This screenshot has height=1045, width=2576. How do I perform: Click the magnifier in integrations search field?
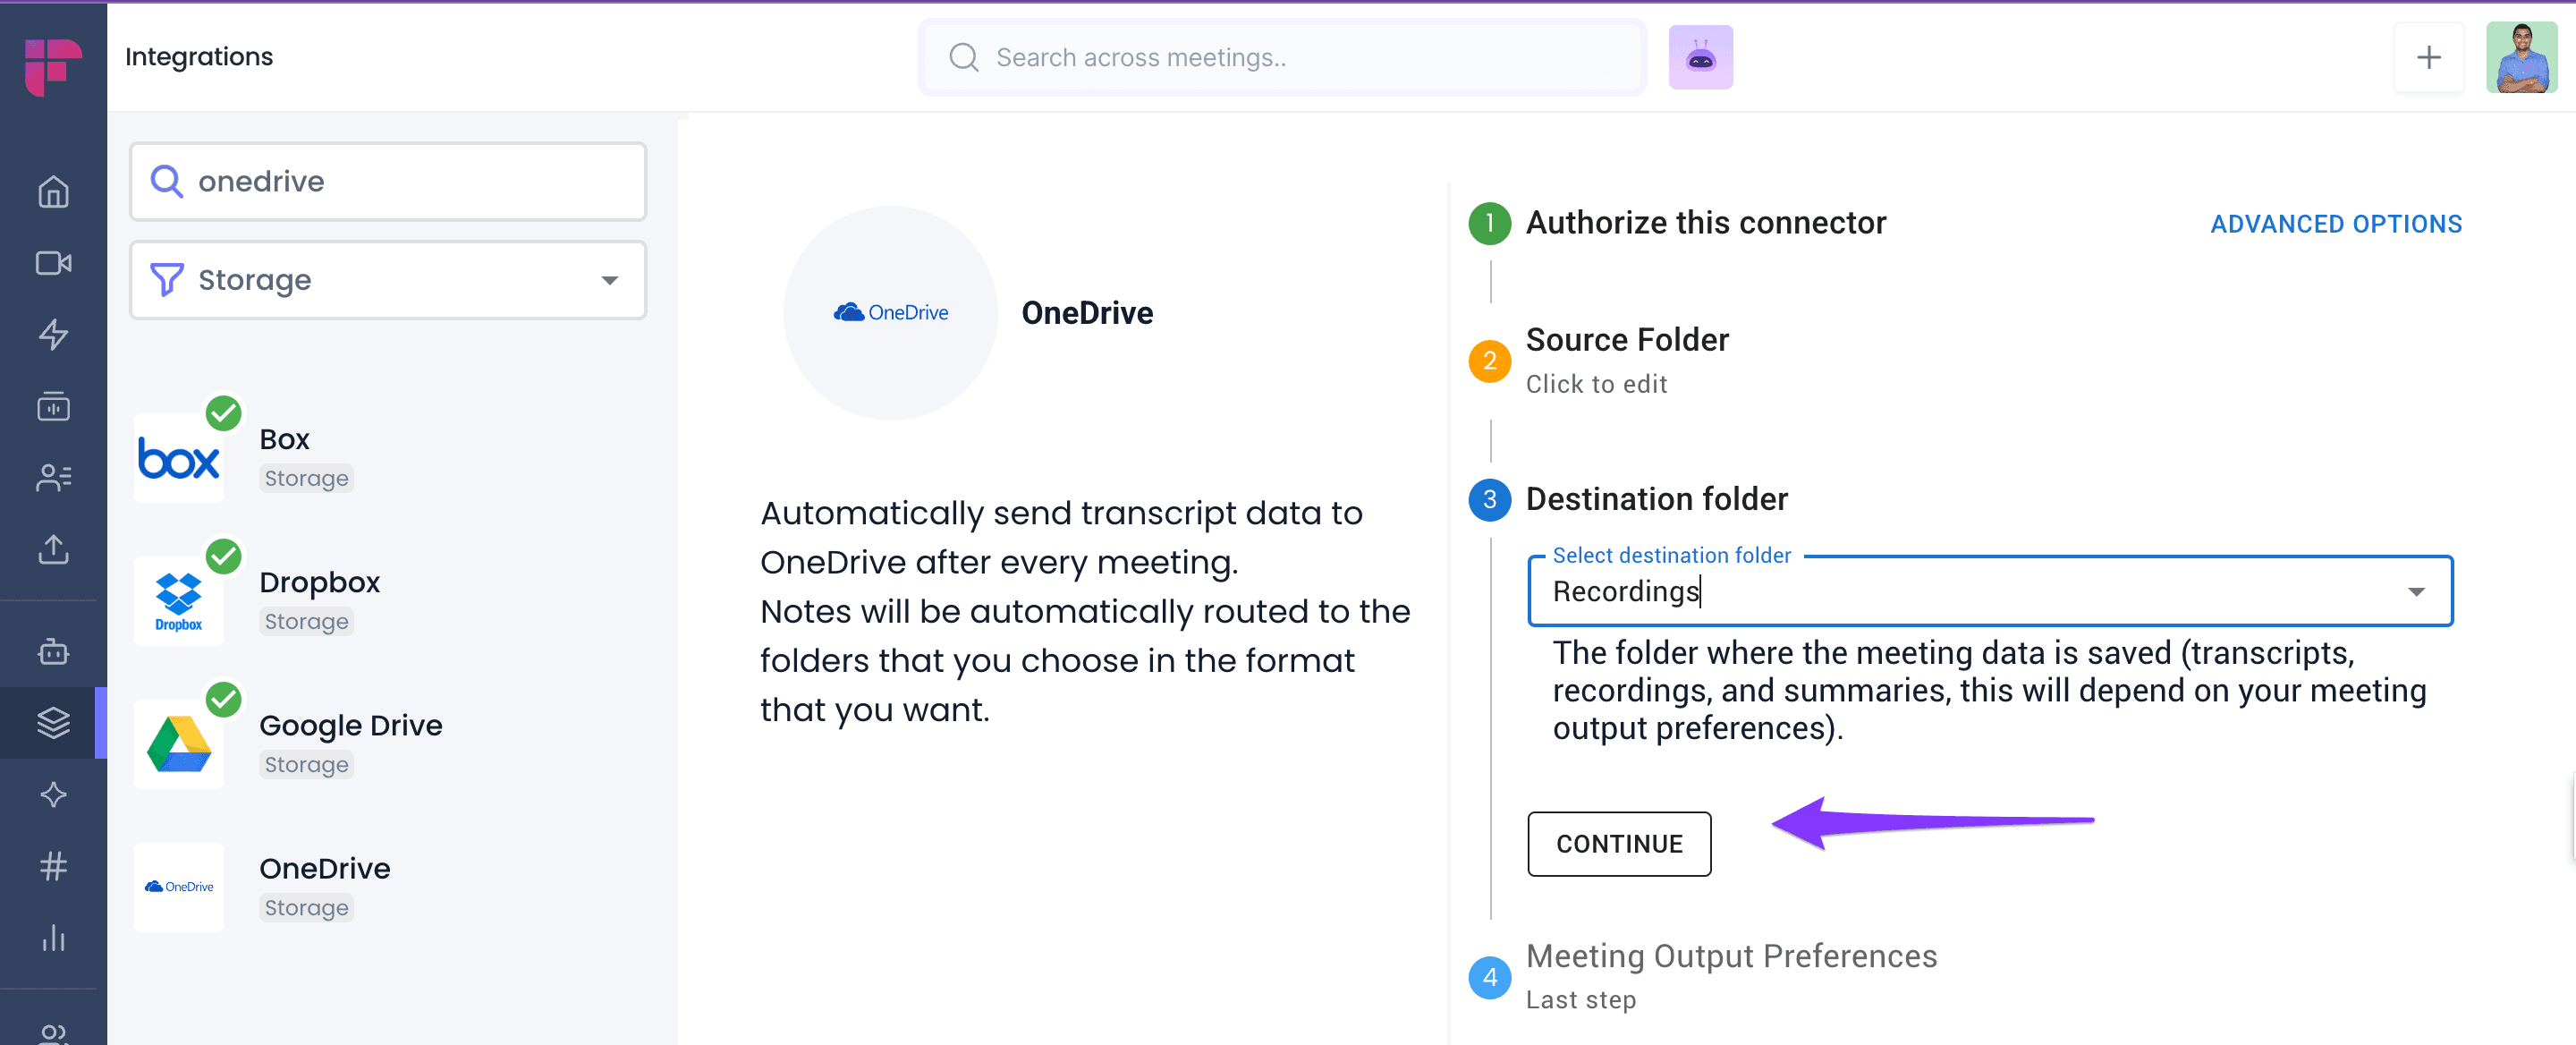(x=166, y=181)
